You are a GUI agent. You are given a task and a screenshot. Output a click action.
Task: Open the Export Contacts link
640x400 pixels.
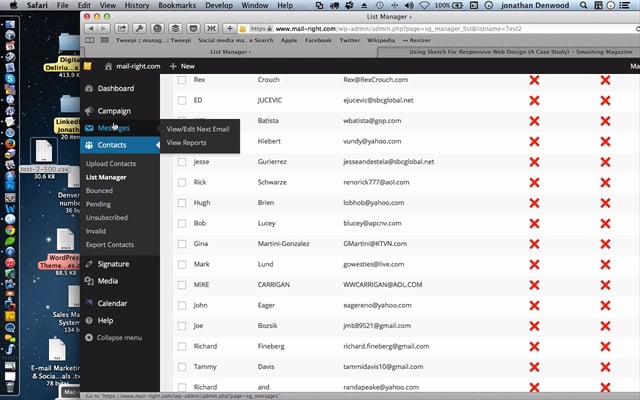[x=109, y=244]
